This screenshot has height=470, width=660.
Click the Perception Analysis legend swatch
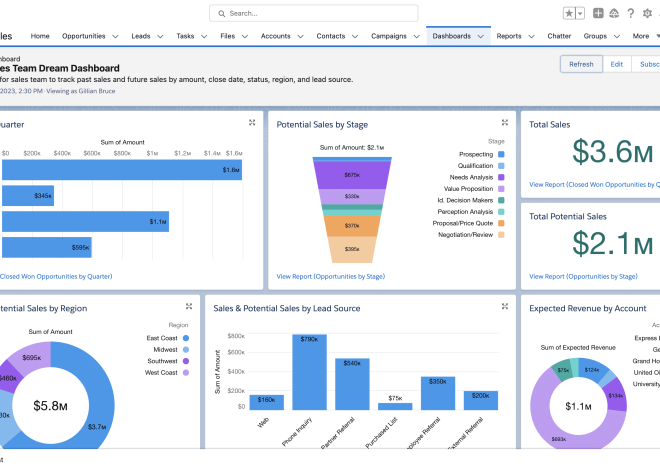pyautogui.click(x=501, y=212)
